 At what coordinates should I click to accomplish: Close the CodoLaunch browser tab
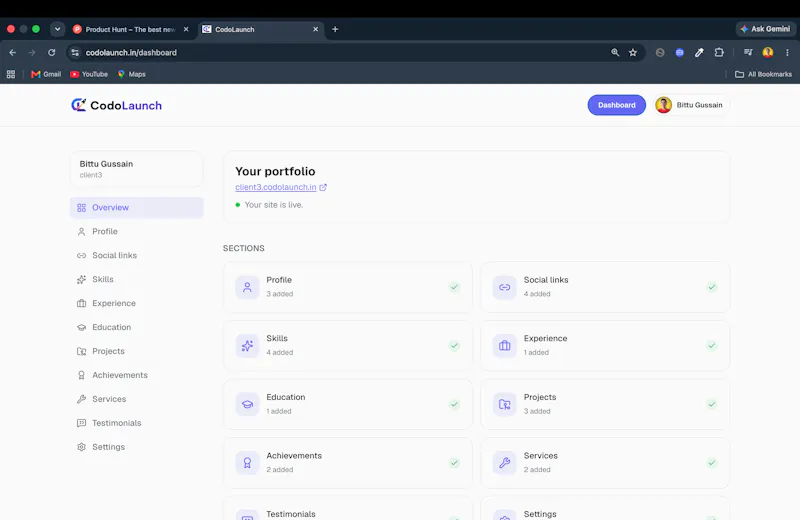click(315, 30)
